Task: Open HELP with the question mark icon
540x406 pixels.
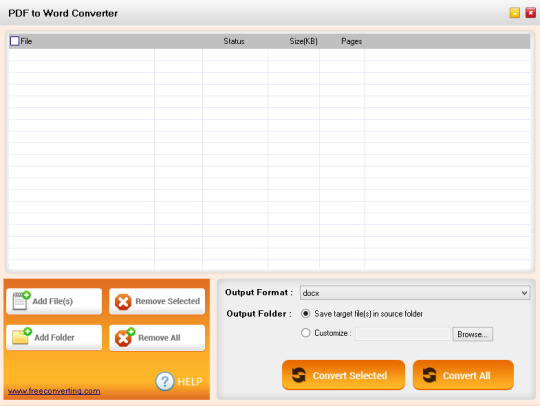Action: (x=179, y=381)
